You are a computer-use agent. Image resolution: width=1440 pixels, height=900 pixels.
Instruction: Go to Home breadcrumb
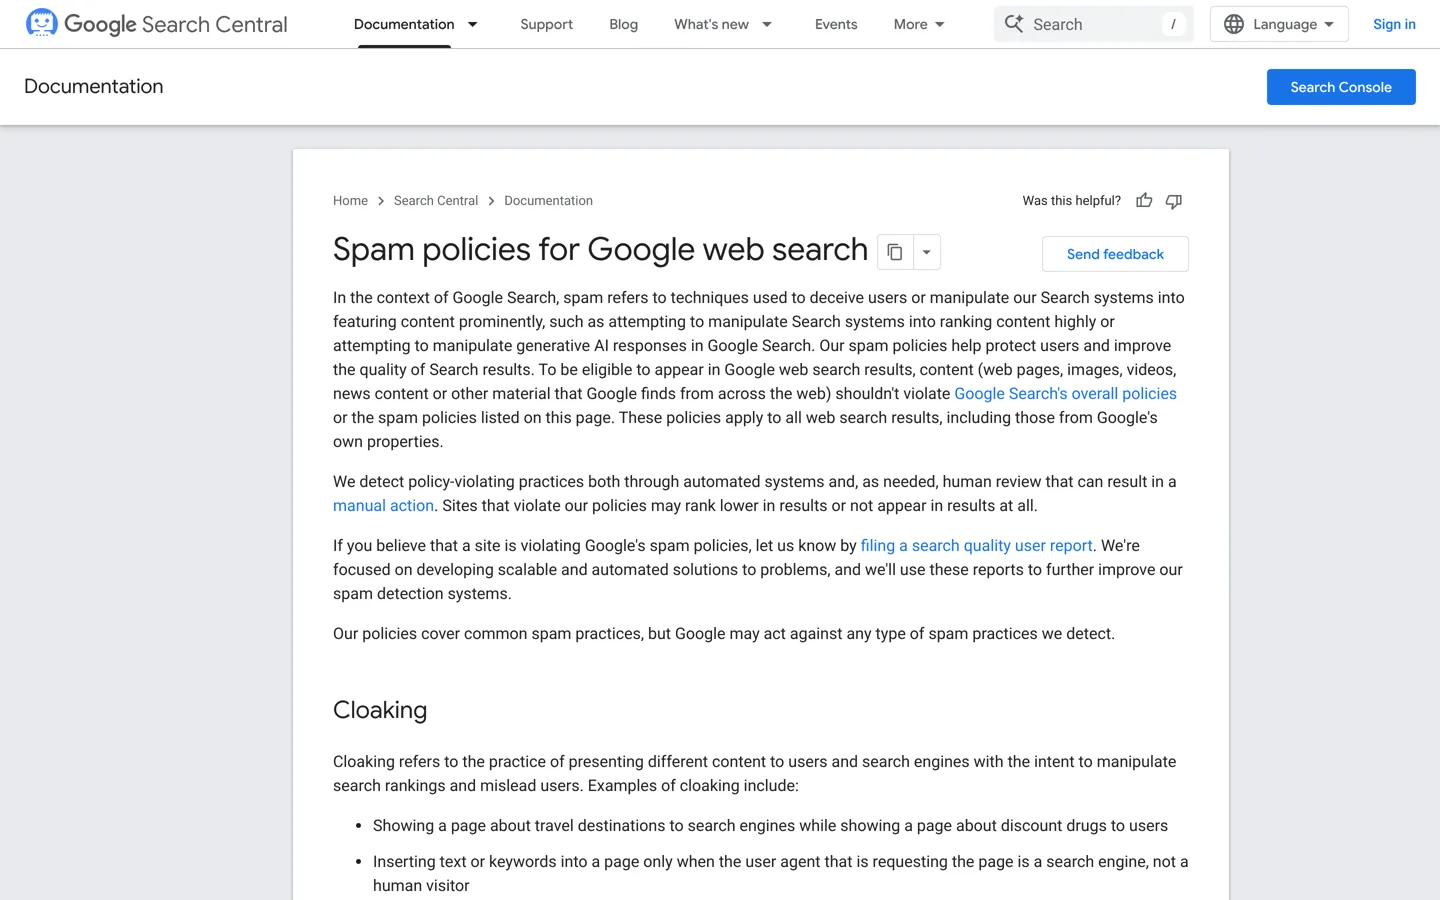350,201
